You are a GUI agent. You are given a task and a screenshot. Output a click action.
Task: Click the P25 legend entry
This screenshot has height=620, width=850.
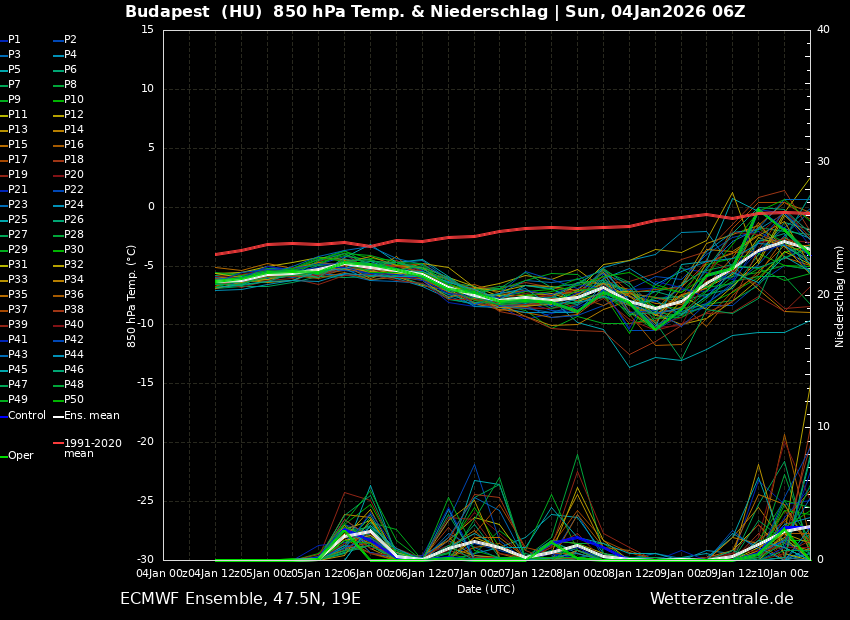pyautogui.click(x=18, y=220)
